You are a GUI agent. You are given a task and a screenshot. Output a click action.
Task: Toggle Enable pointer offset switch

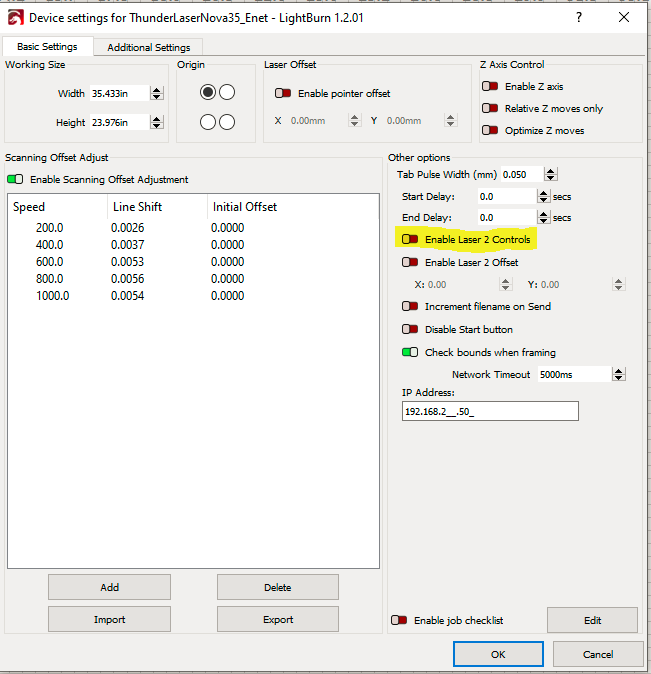point(283,93)
